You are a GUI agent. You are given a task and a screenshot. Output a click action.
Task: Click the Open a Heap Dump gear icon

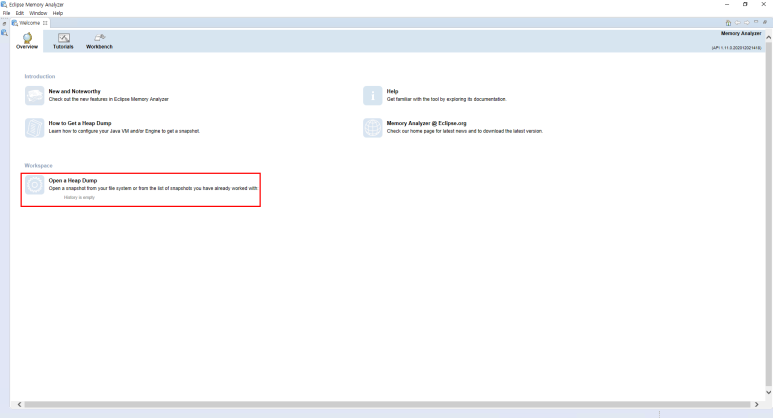[35, 185]
